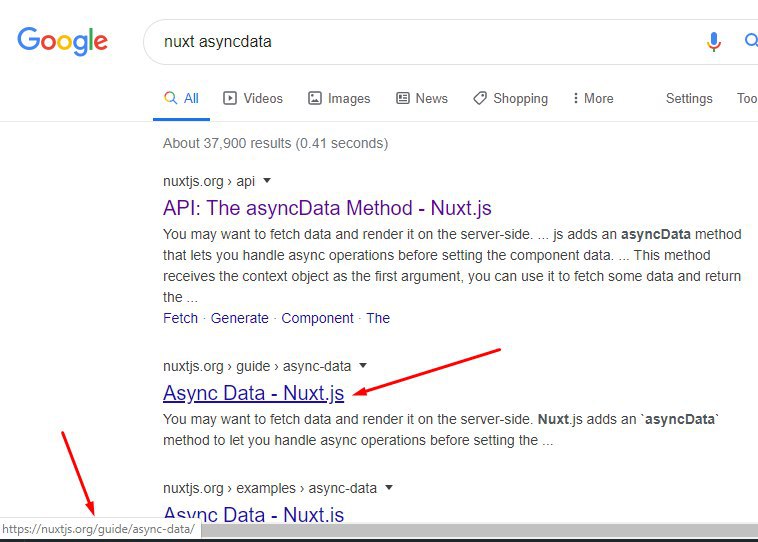Click the nuxtjs.org › examples › async-data breadcrumb
The image size is (758, 542).
click(x=270, y=488)
